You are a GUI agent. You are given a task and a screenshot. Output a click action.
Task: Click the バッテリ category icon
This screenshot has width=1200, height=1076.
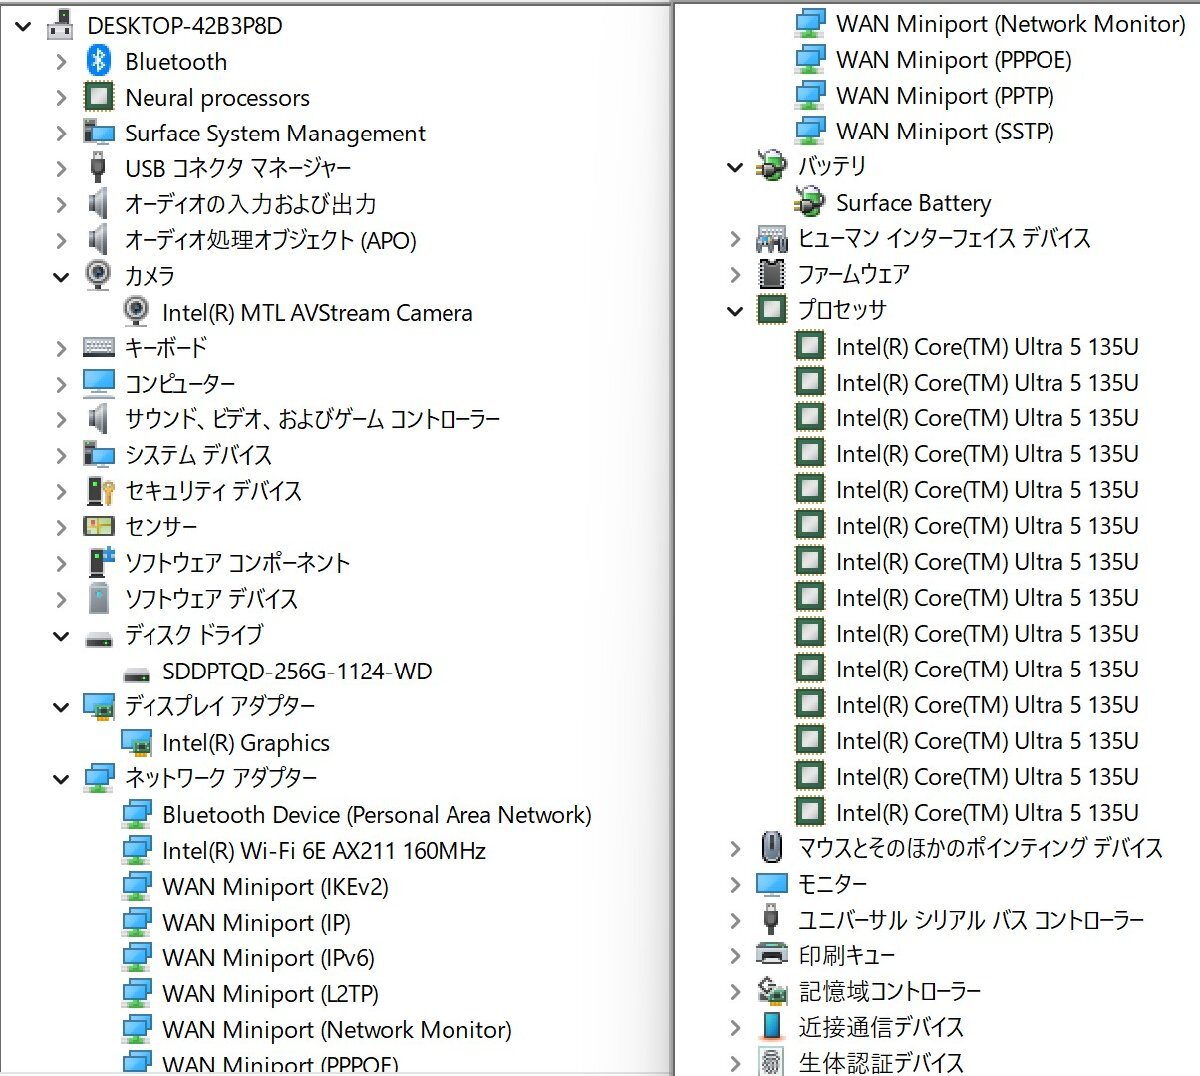[771, 166]
